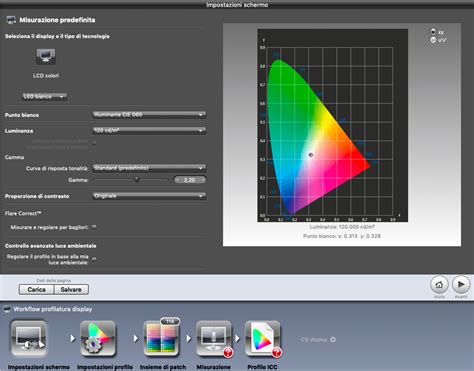The width and height of the screenshot is (474, 371).
Task: Click the Misurazione step label text
Action: pos(213,367)
